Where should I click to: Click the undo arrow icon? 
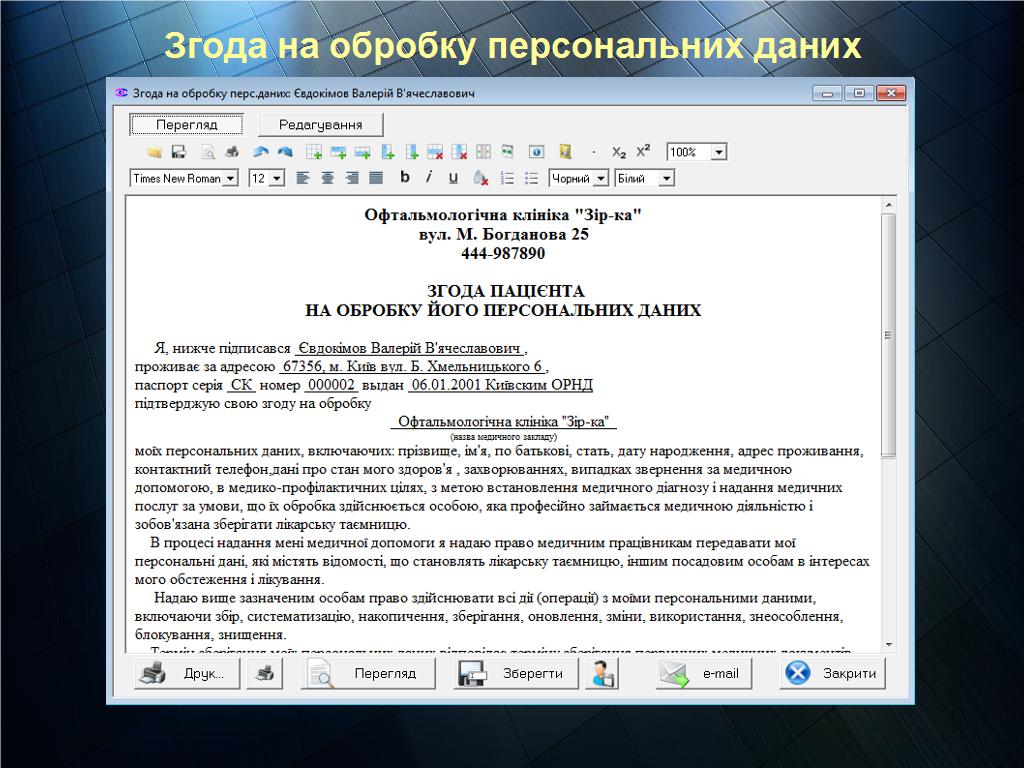(260, 153)
